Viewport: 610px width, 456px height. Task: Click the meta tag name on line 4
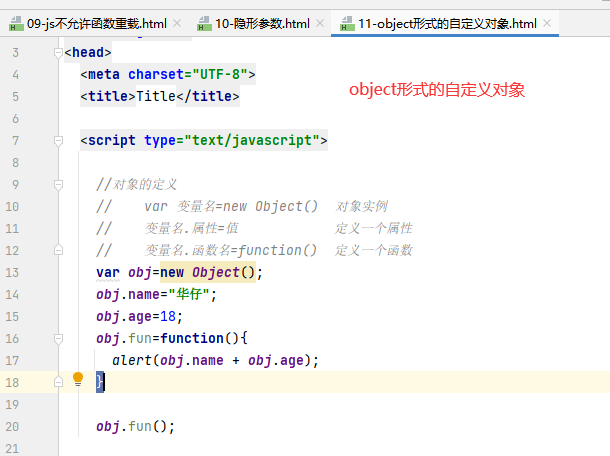(x=103, y=74)
